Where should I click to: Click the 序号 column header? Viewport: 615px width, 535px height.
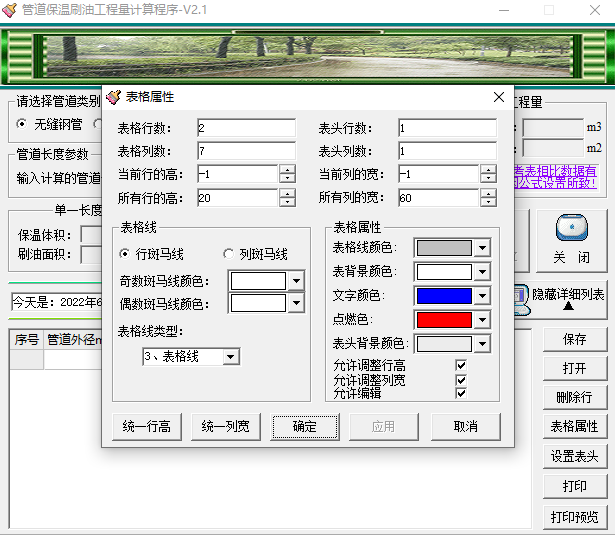tap(27, 340)
